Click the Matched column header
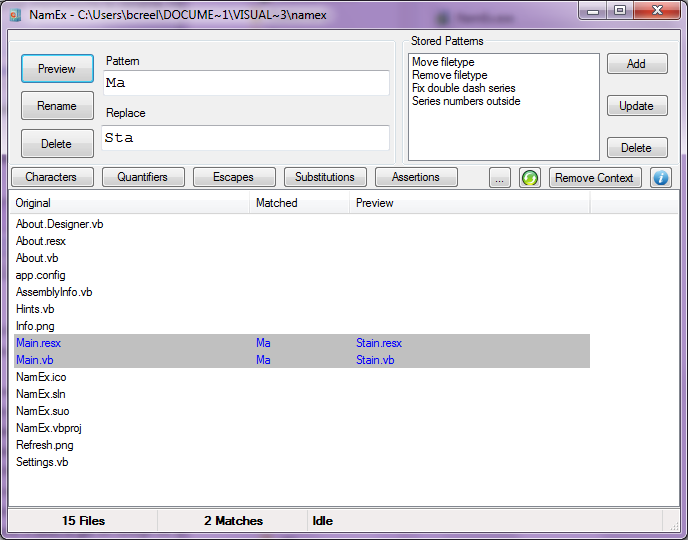This screenshot has height=540, width=688. 300,203
